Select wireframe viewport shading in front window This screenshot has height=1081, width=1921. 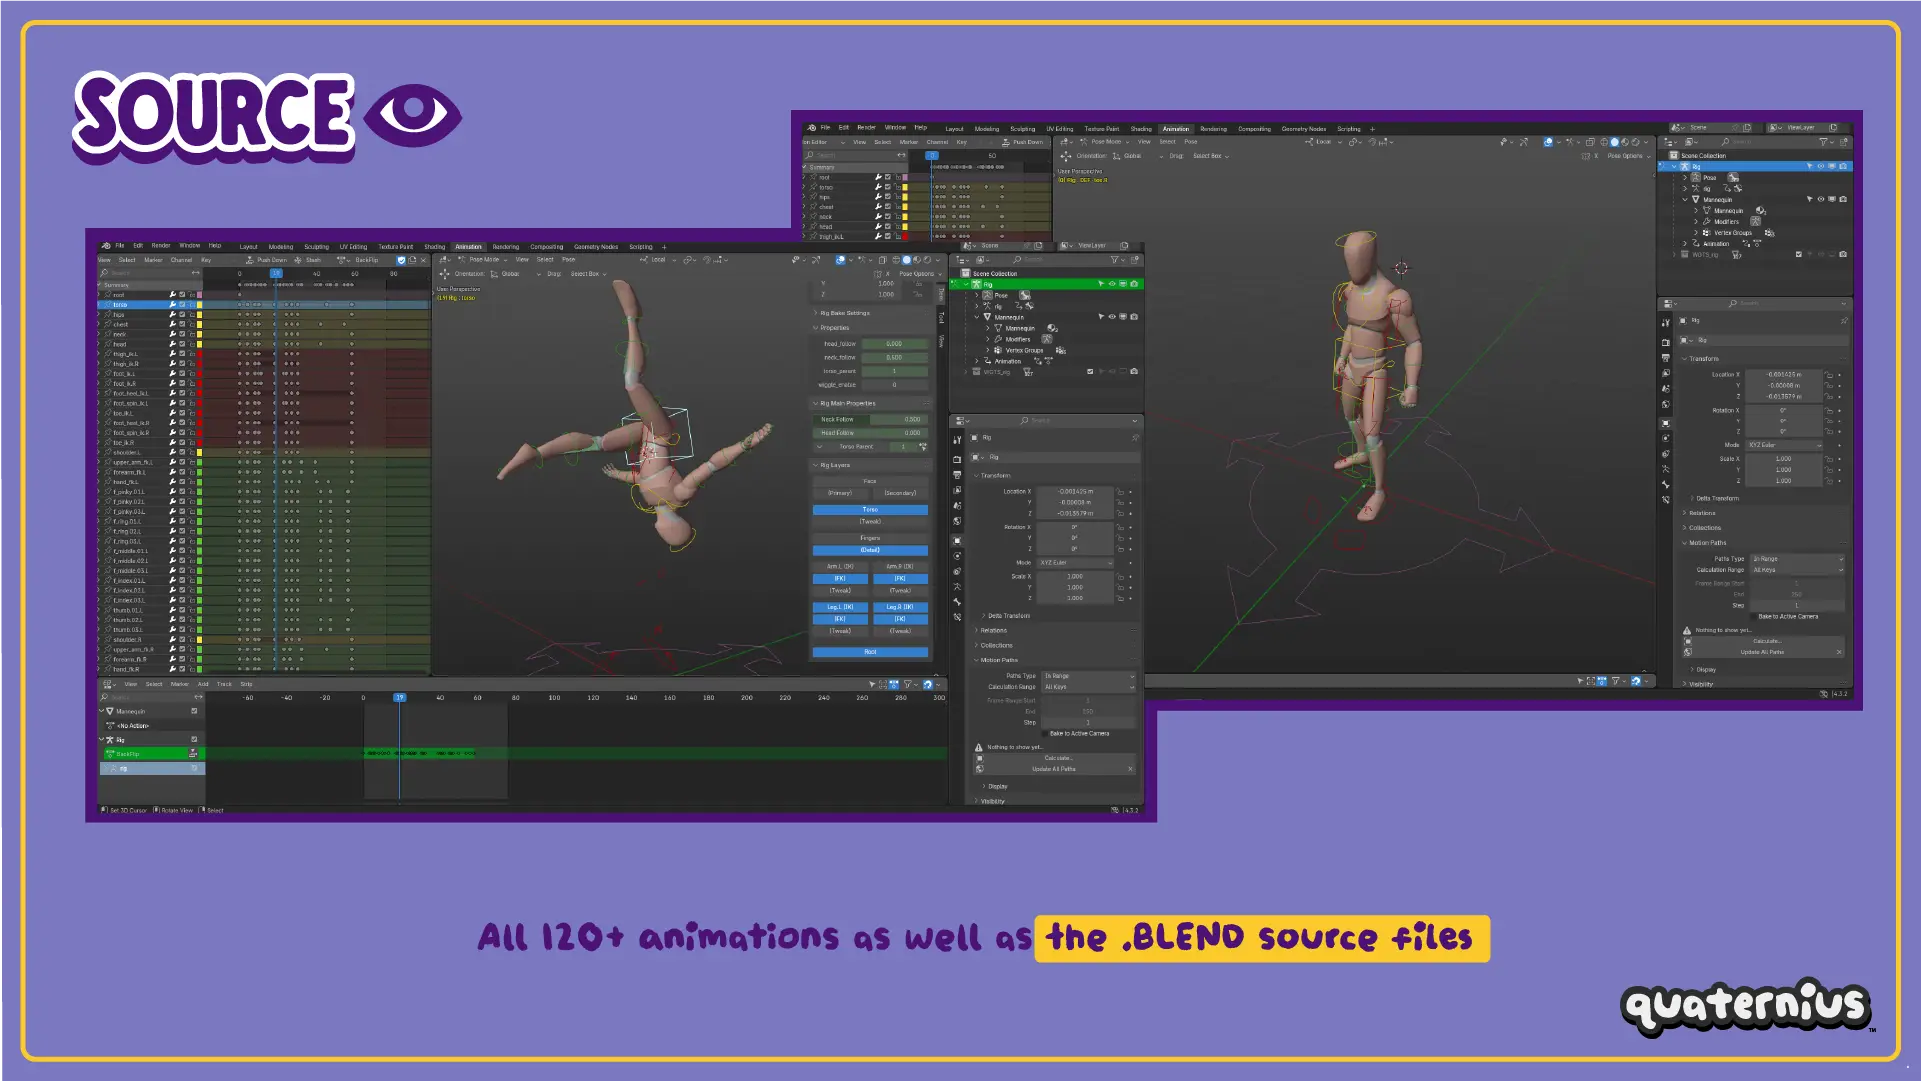coord(896,260)
